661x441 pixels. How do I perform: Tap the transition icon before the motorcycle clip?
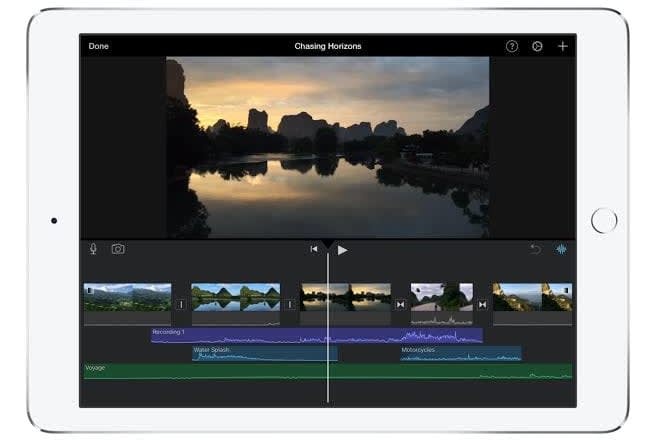(401, 304)
